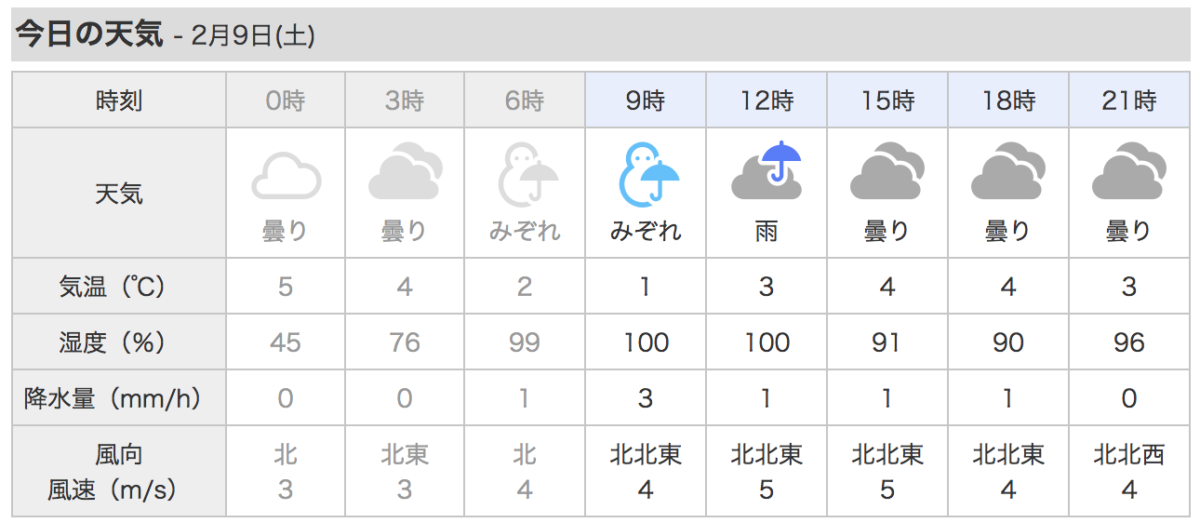Select the 12時 column header
Image resolution: width=1200 pixels, height=523 pixels.
coord(767,100)
